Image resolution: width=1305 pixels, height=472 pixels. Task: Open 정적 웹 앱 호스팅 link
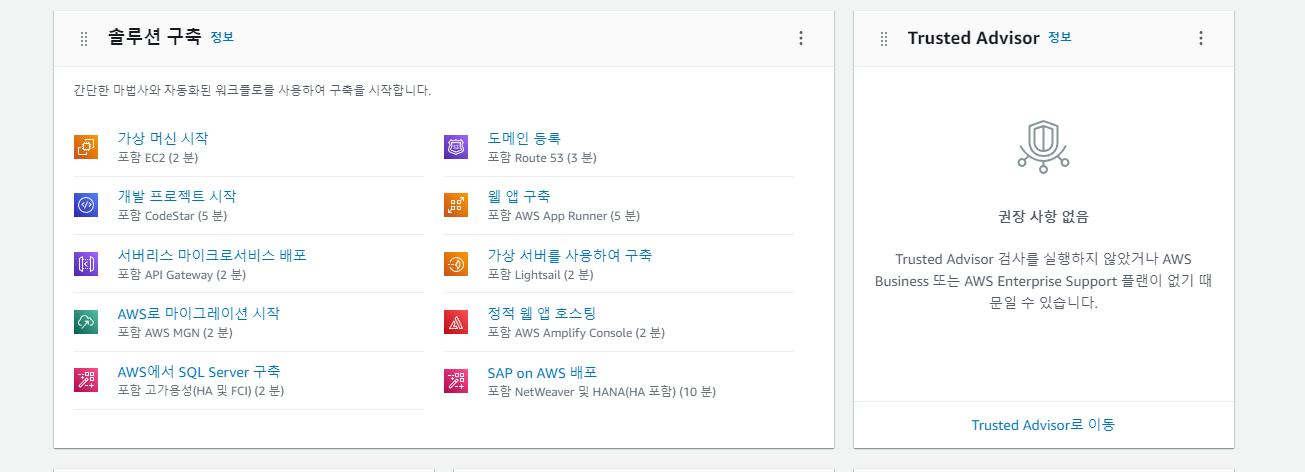click(542, 313)
